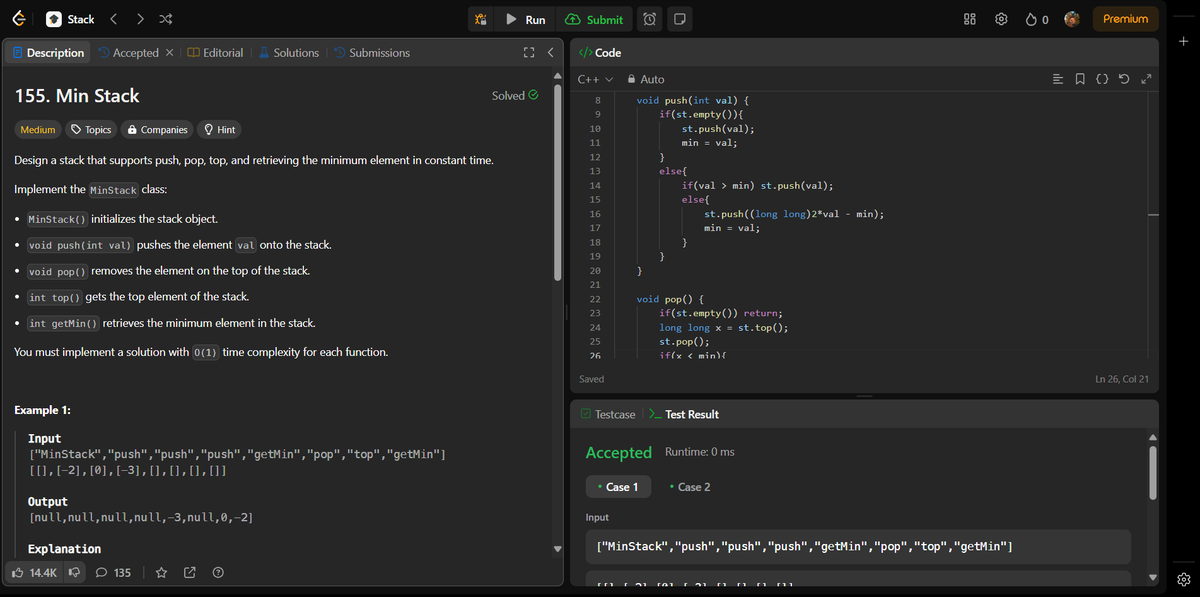Open the notes sticky icon
1200x597 pixels.
(x=679, y=19)
